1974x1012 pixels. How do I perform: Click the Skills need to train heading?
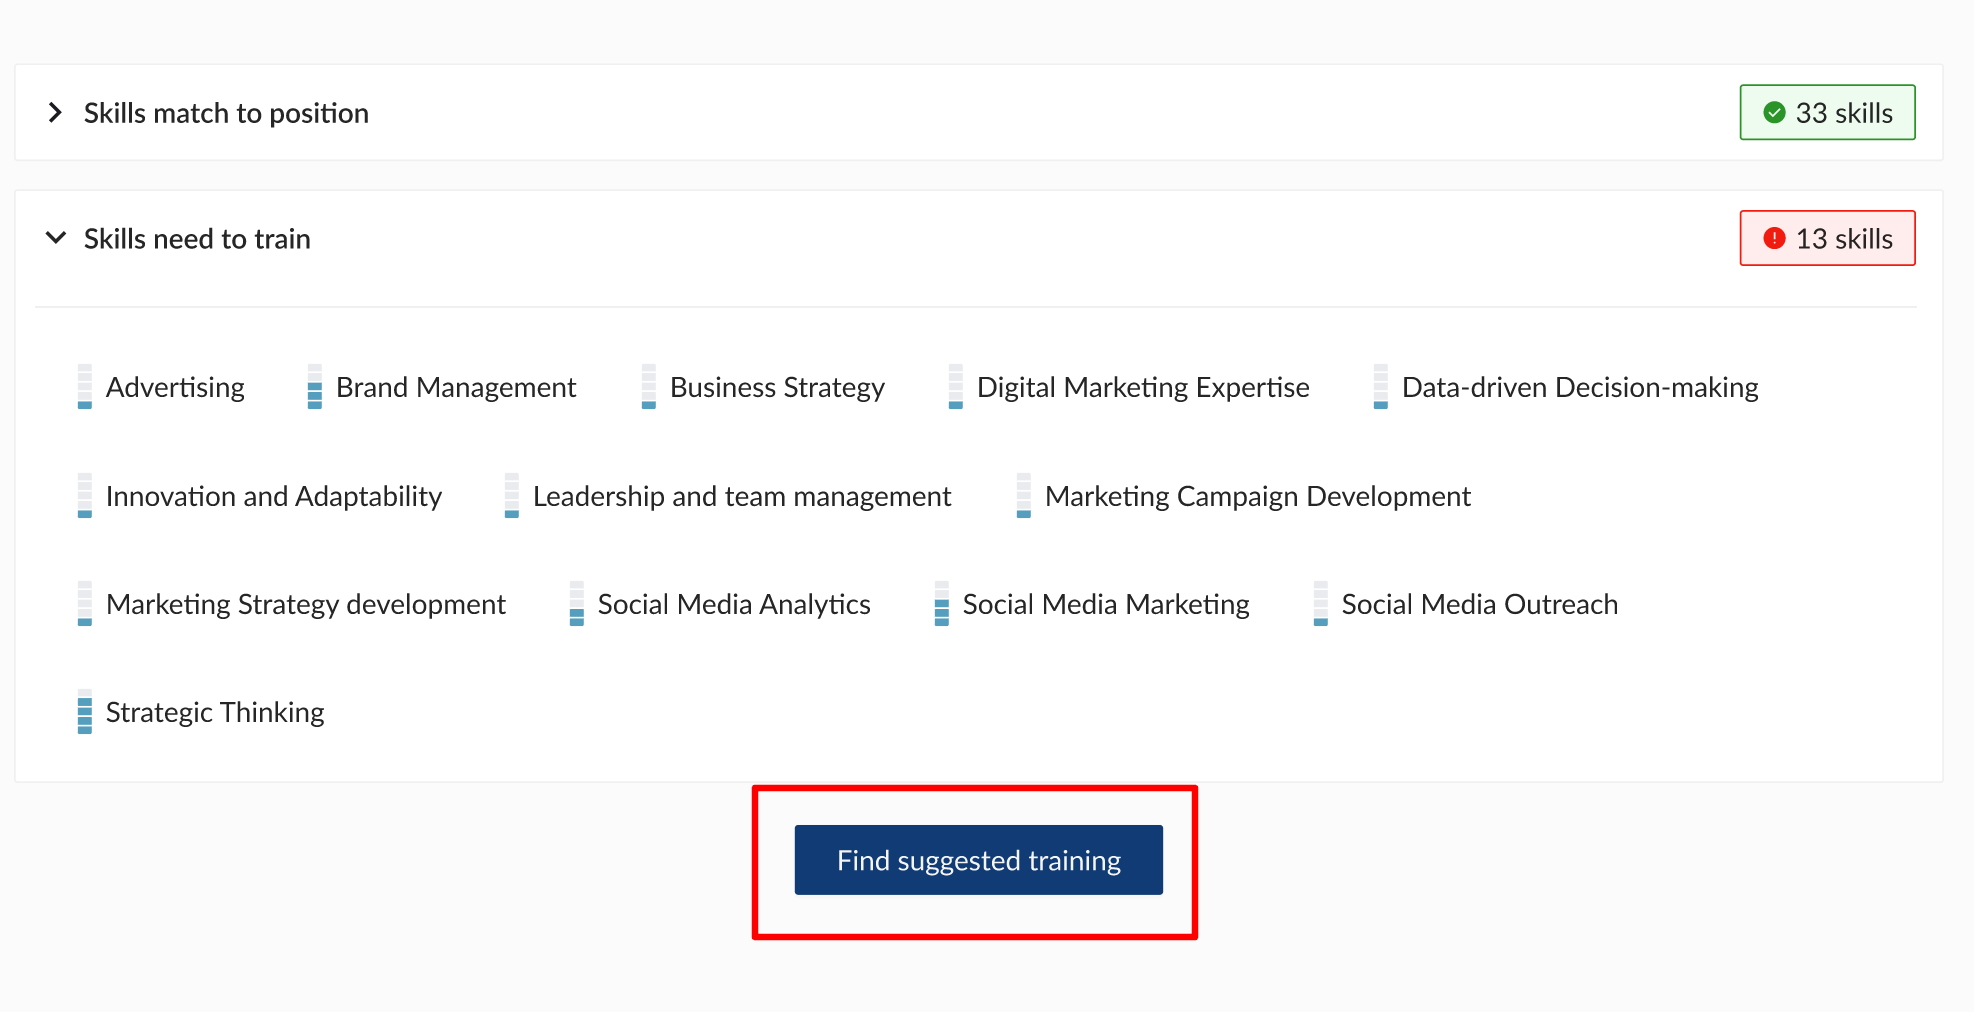[197, 239]
